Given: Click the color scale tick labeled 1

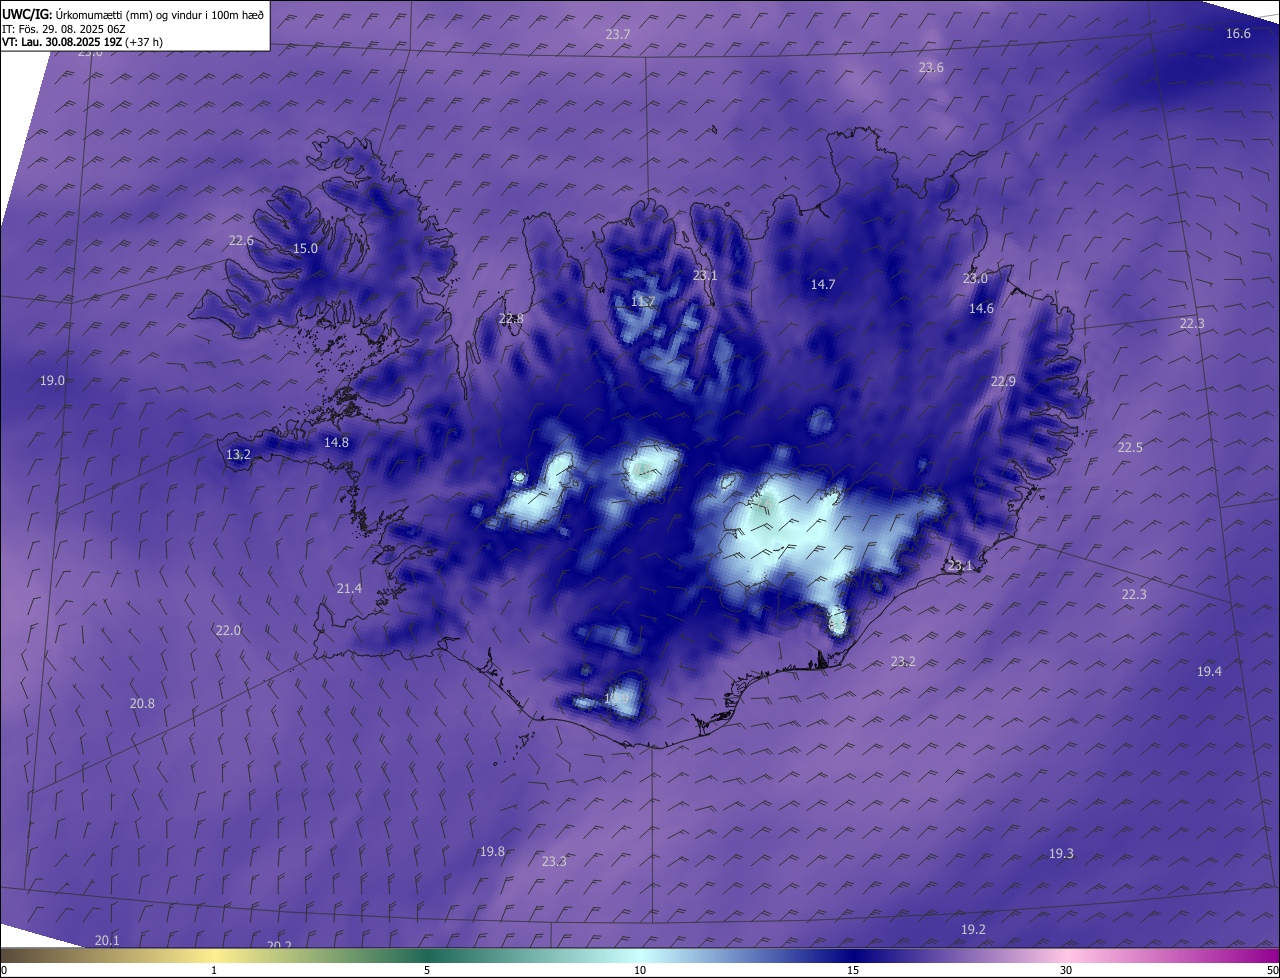Looking at the screenshot, I should [x=214, y=971].
